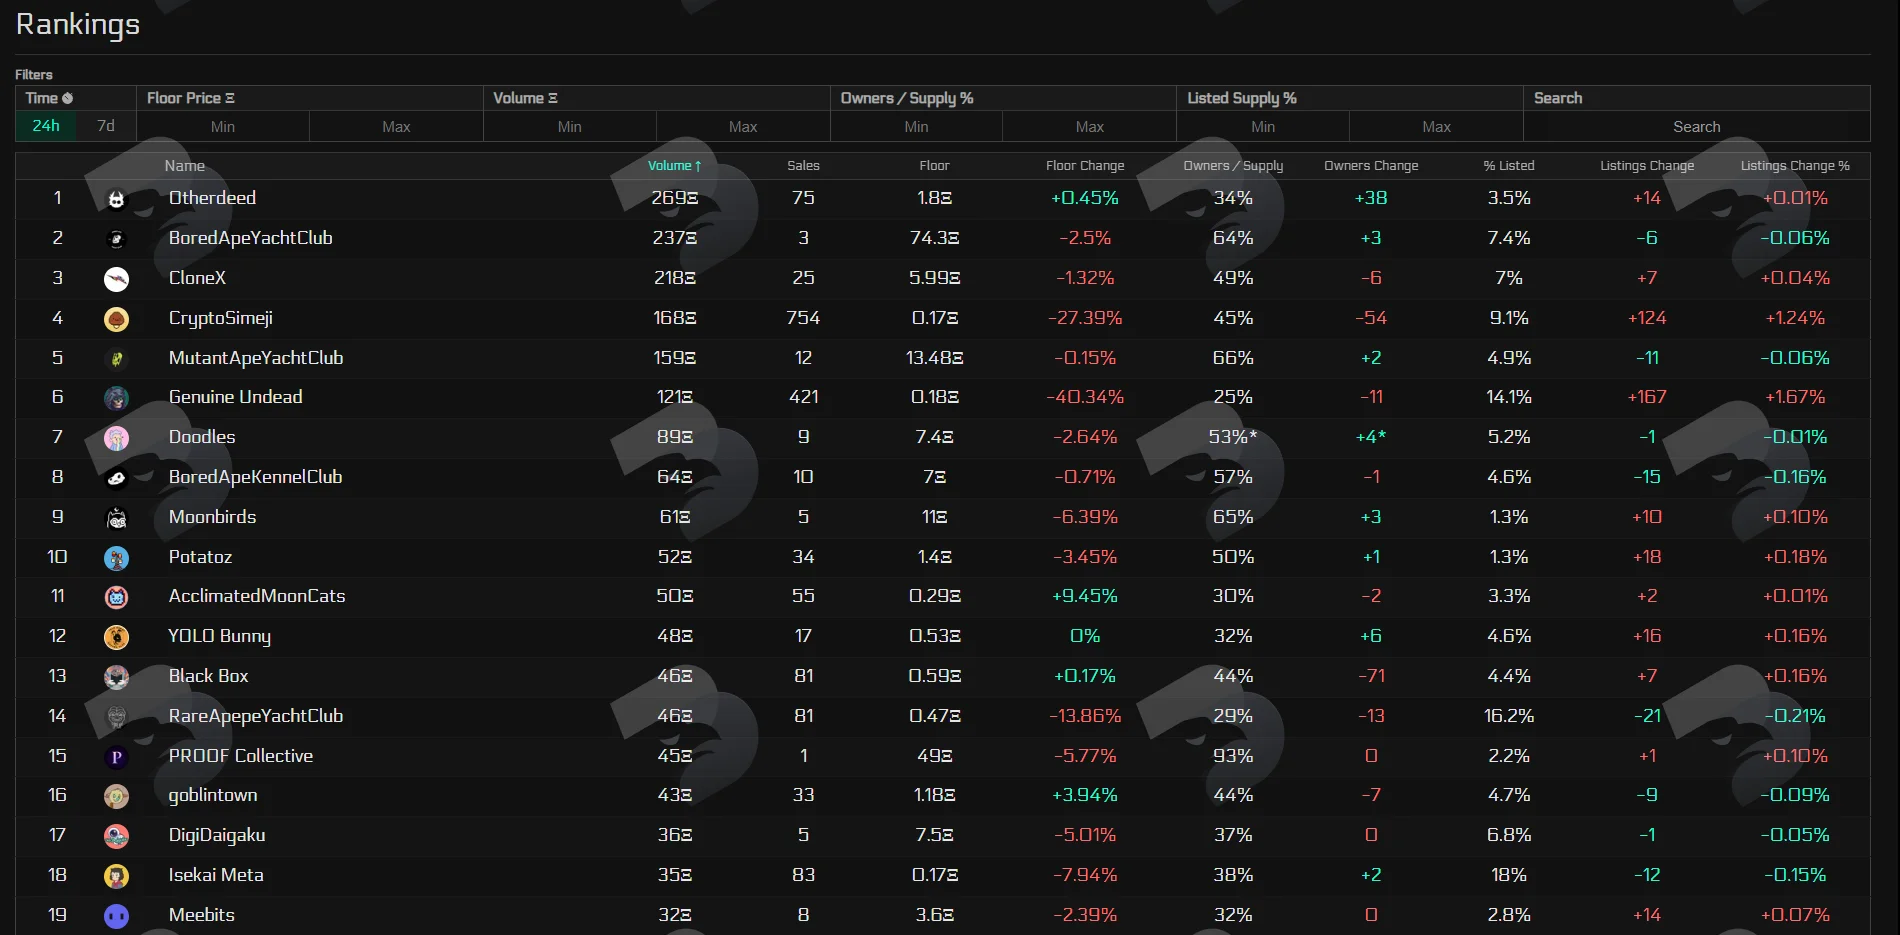1900x935 pixels.
Task: Open the BoredApeKennelClub collection link
Action: click(x=255, y=477)
